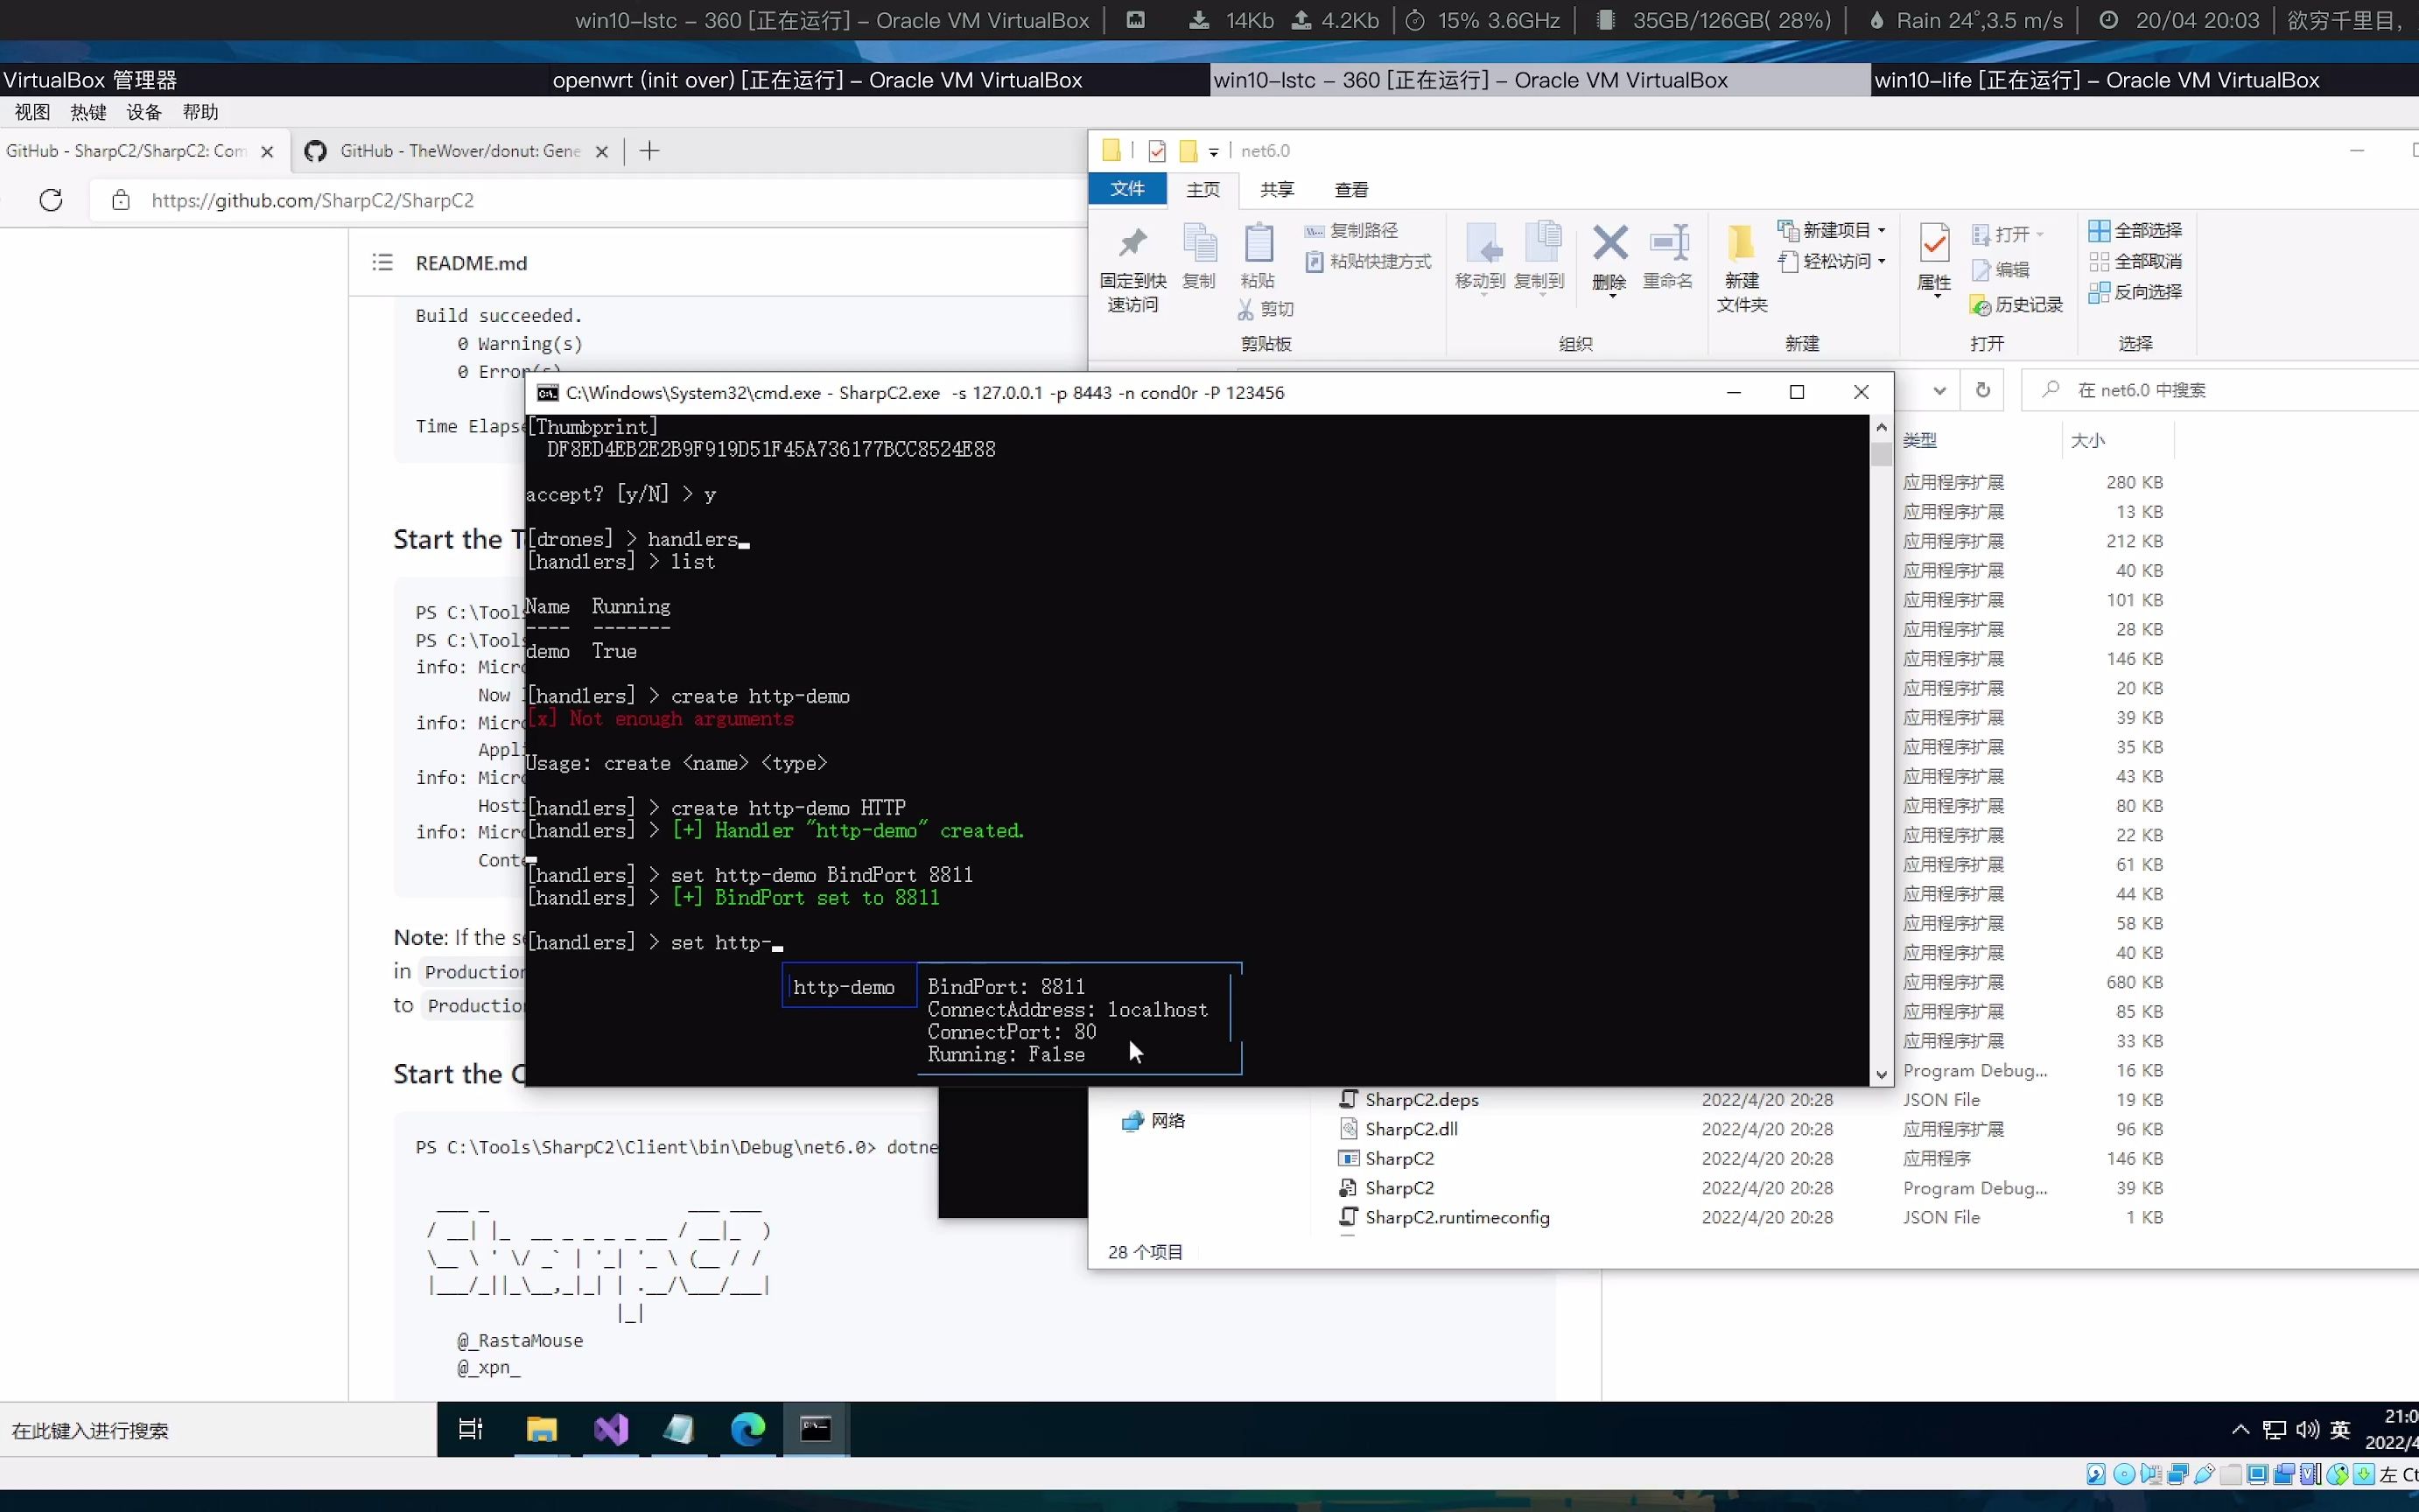Open README.md outline list icon

click(382, 263)
